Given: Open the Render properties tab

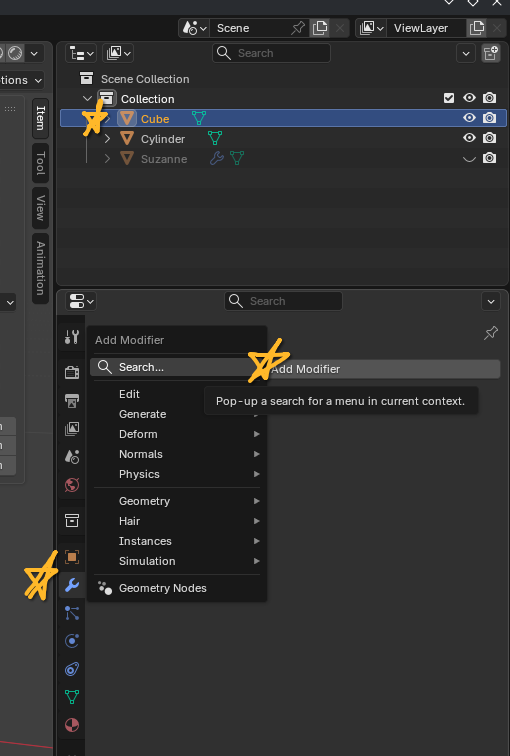Looking at the screenshot, I should coord(72,372).
